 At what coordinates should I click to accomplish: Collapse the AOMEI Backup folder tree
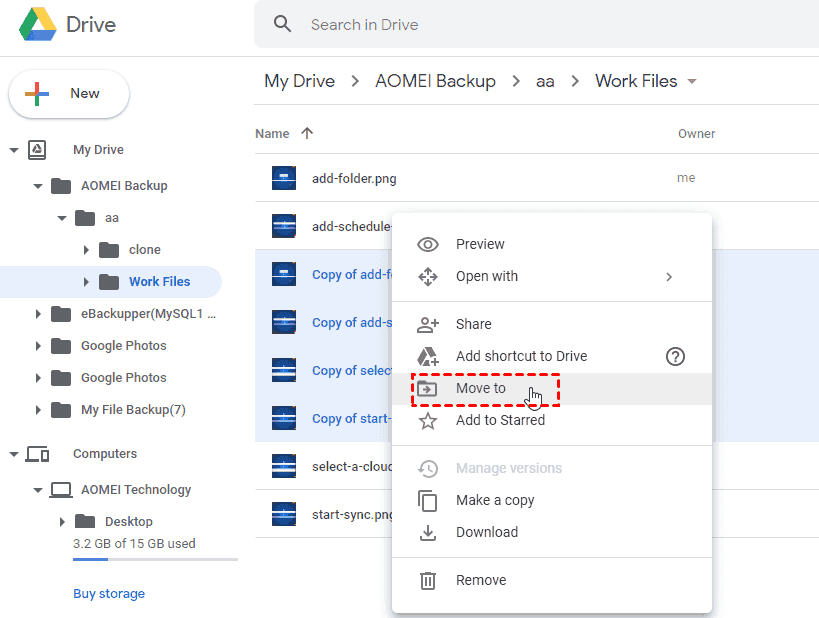point(38,186)
